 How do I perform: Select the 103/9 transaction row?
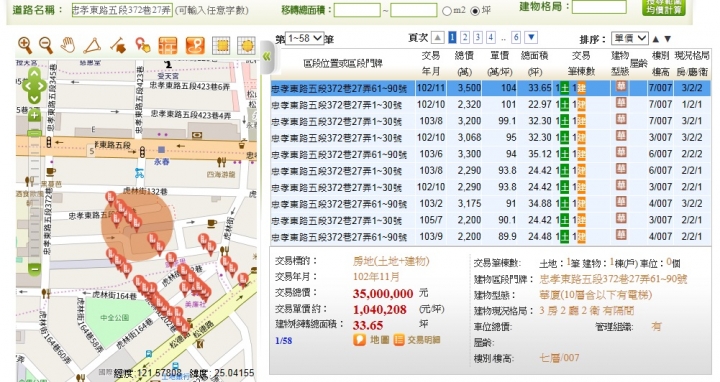(x=490, y=237)
